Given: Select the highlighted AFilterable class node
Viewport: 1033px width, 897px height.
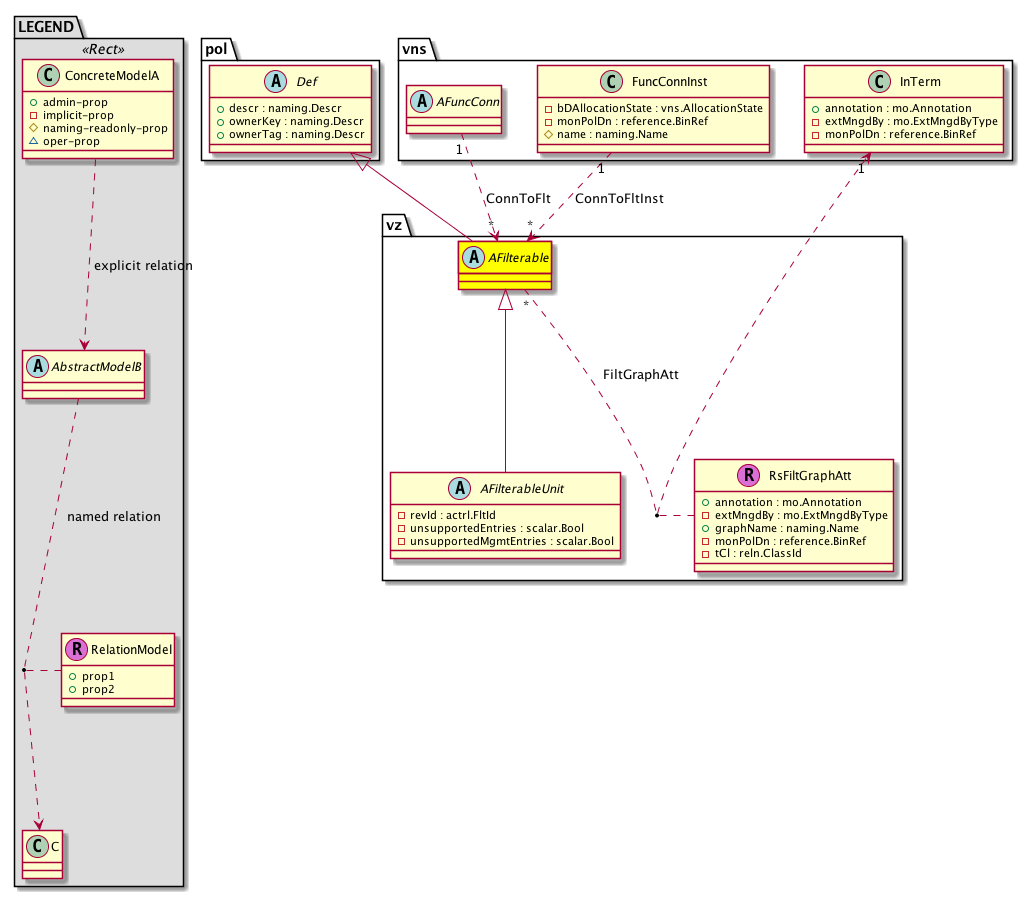Looking at the screenshot, I should click(x=505, y=268).
